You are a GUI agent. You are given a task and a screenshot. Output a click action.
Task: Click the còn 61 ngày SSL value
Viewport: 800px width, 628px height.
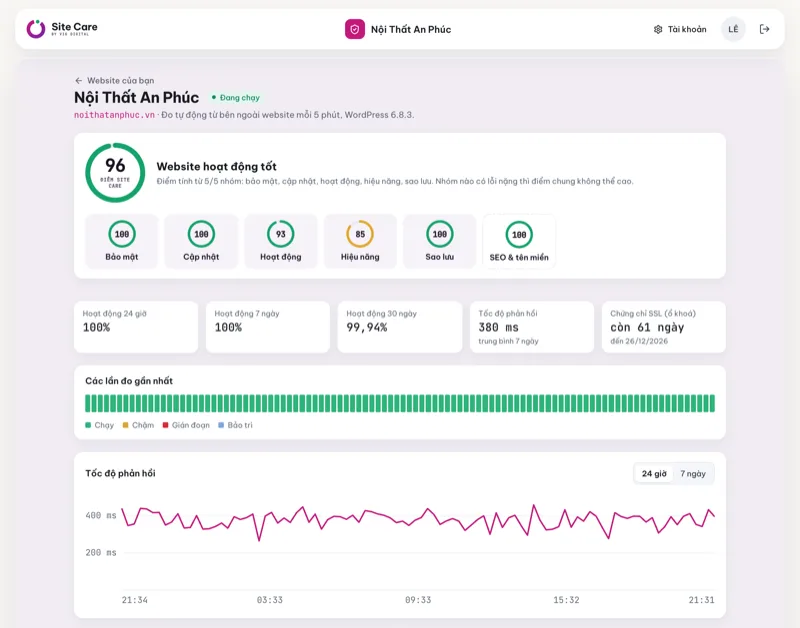point(647,328)
